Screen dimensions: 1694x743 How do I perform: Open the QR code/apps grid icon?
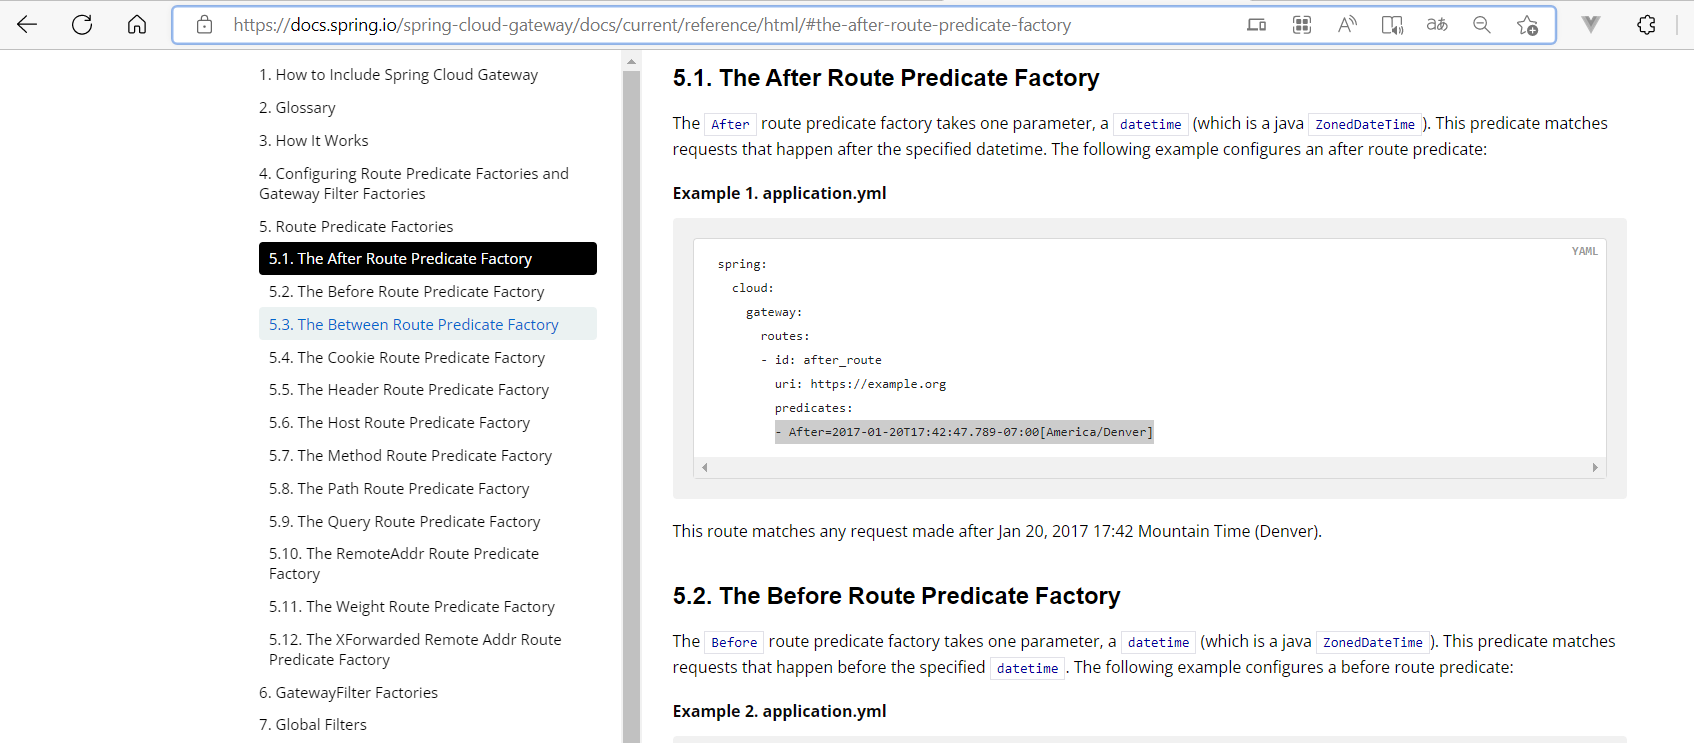pyautogui.click(x=1302, y=25)
